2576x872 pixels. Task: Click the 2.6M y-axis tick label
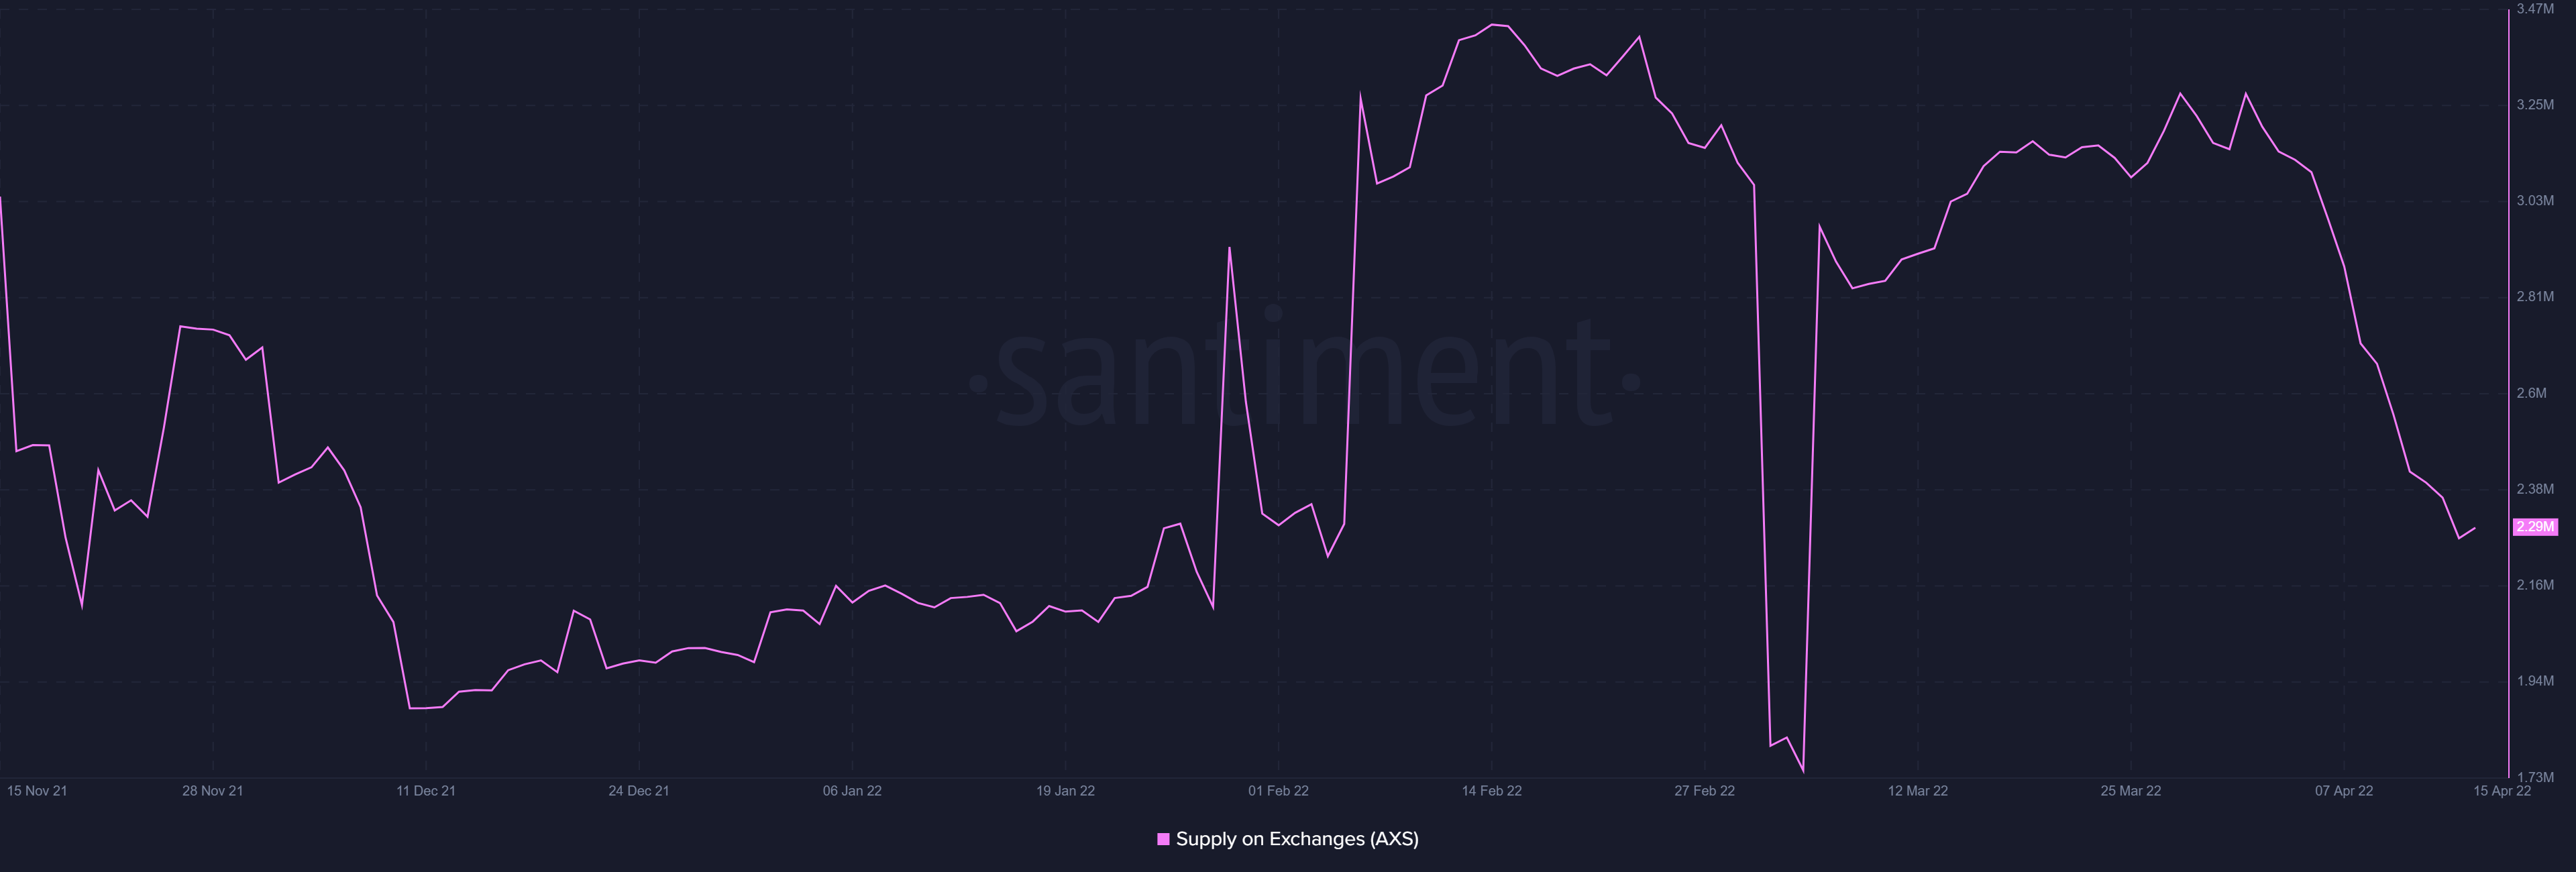(2531, 393)
